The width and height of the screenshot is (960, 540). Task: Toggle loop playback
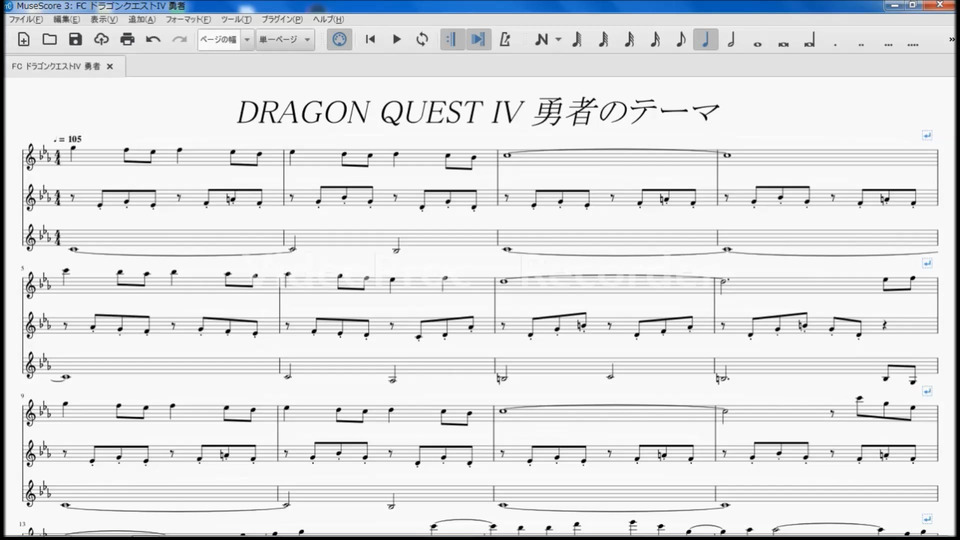click(422, 40)
